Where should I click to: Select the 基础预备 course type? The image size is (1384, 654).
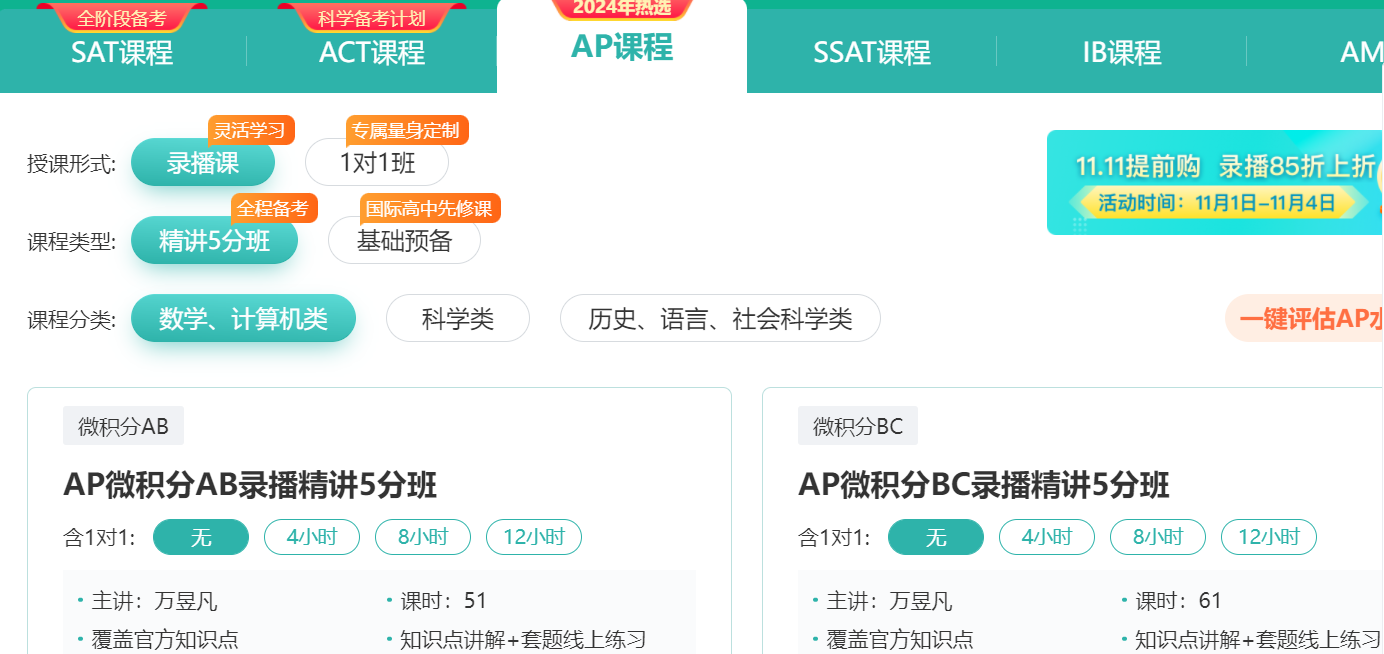coord(404,240)
